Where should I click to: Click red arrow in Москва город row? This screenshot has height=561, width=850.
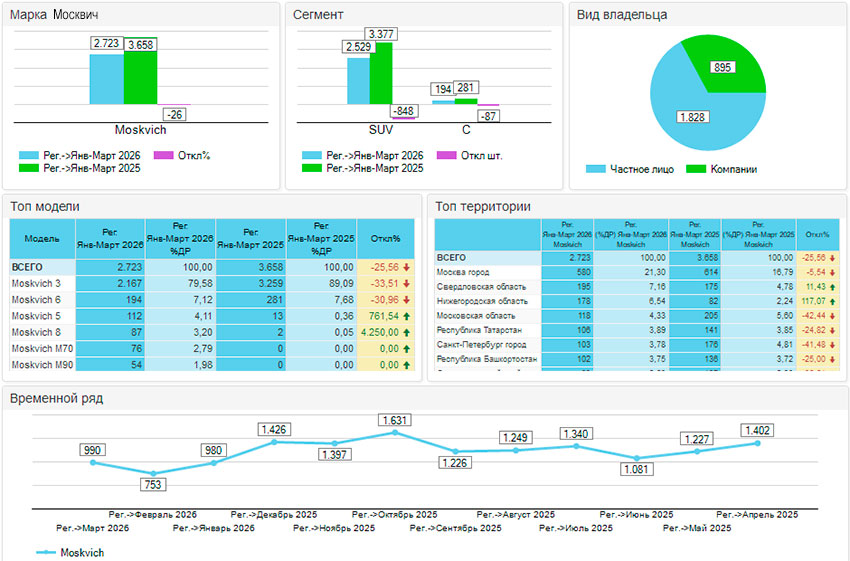pyautogui.click(x=833, y=272)
